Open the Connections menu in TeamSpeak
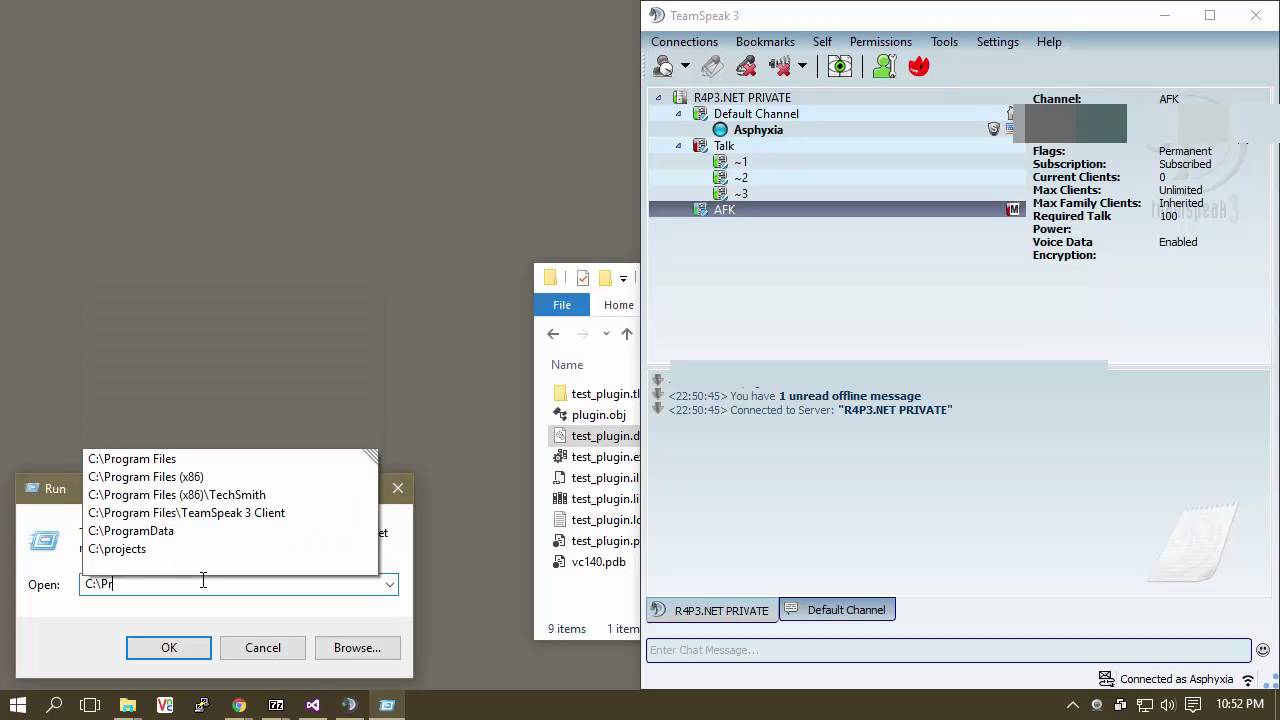1280x720 pixels. pos(684,42)
